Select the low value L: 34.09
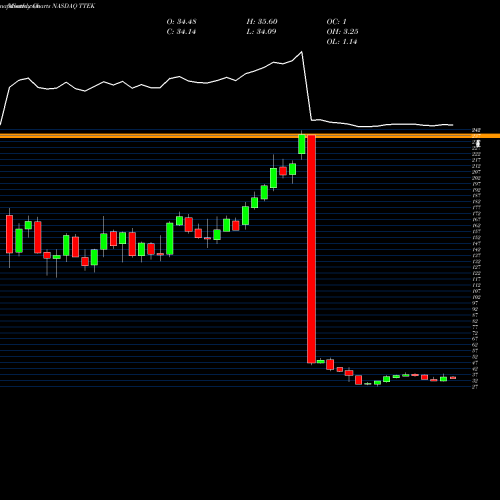Image resolution: width=500 pixels, height=500 pixels. click(261, 32)
